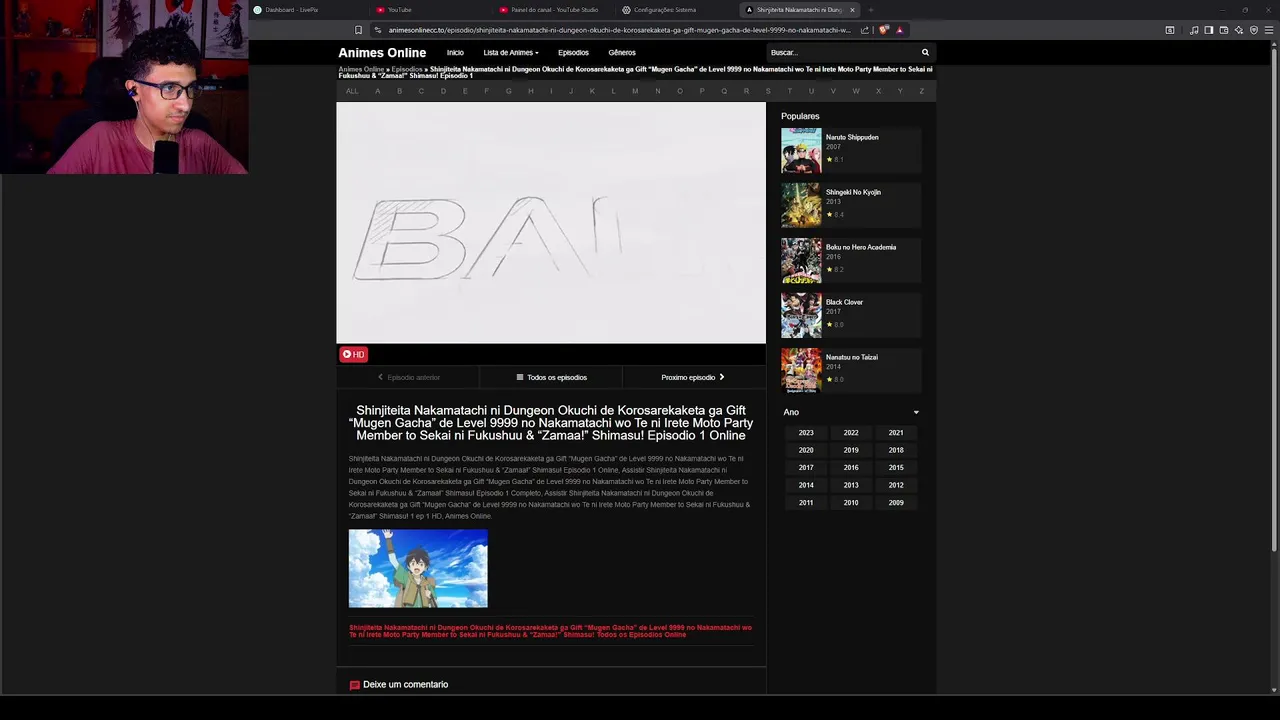The height and width of the screenshot is (720, 1280).
Task: Open the Brave wallet icon
Action: pyautogui.click(x=1224, y=30)
